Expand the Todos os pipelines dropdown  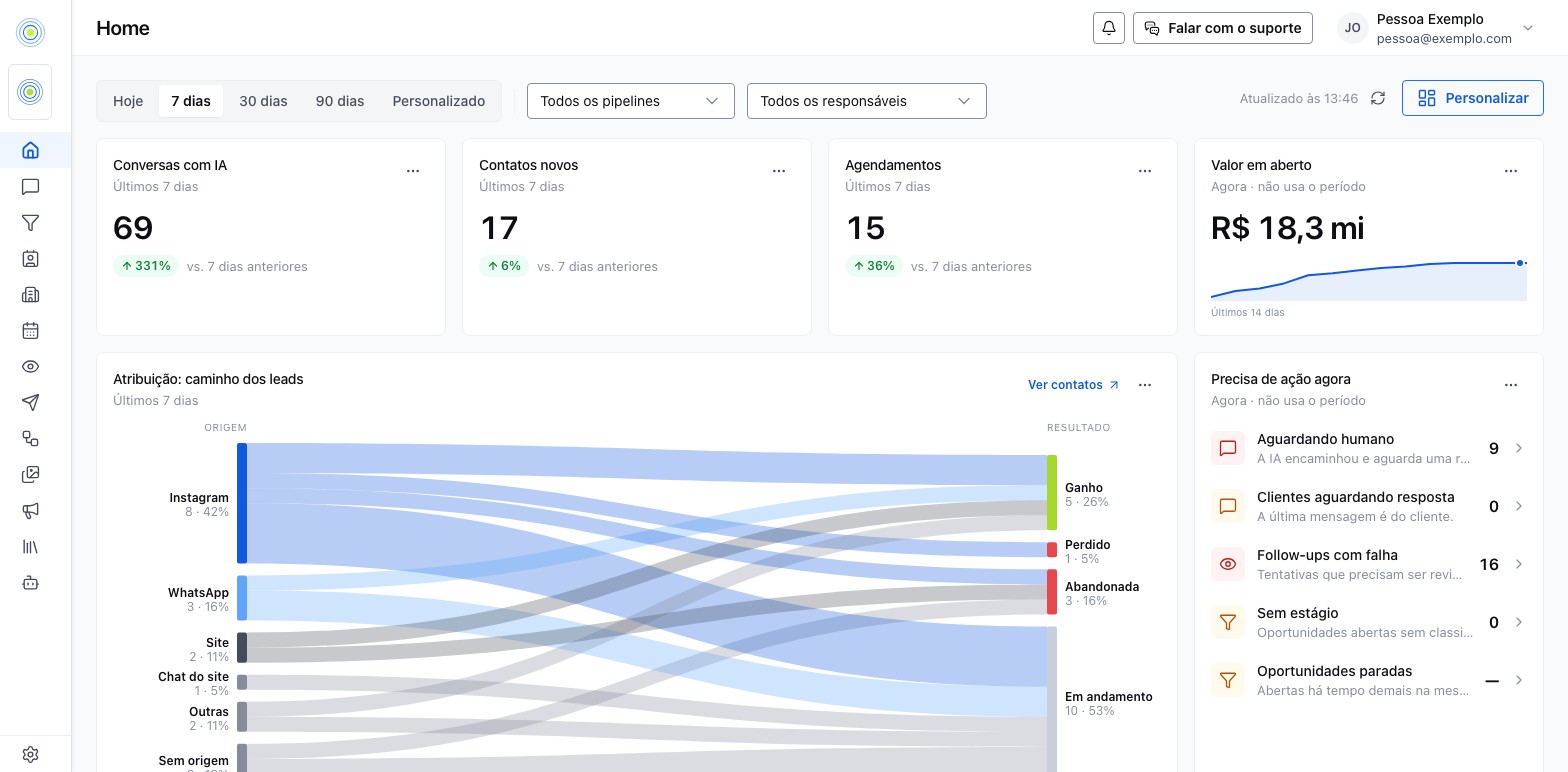[631, 101]
